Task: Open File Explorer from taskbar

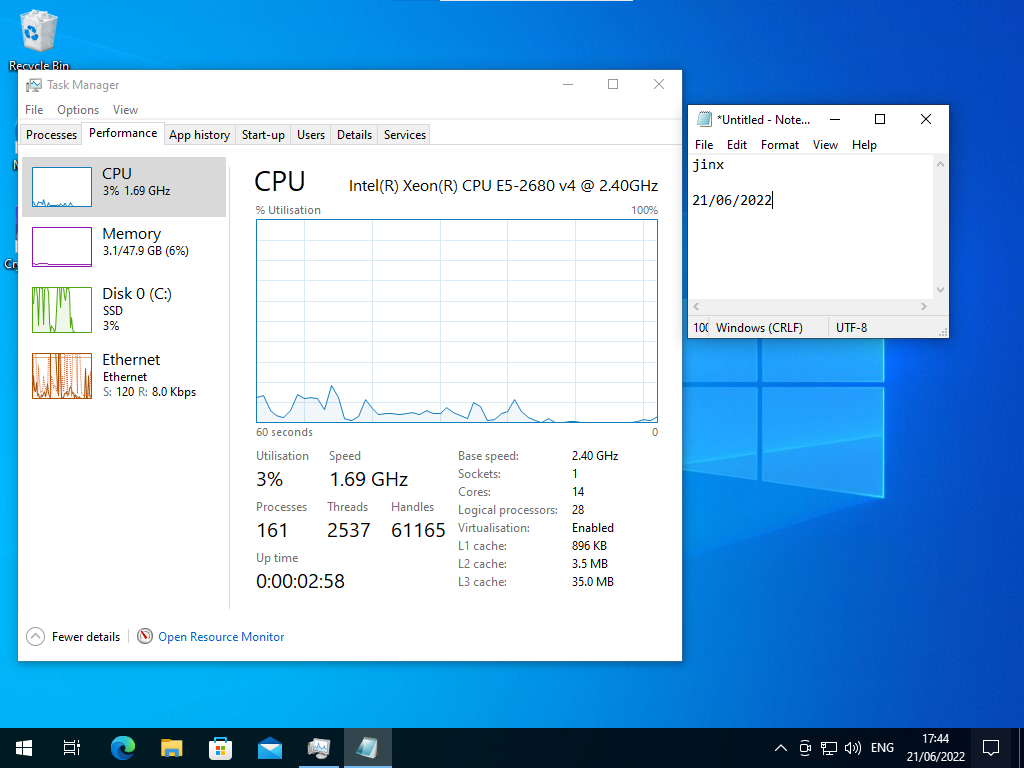Action: [x=172, y=747]
